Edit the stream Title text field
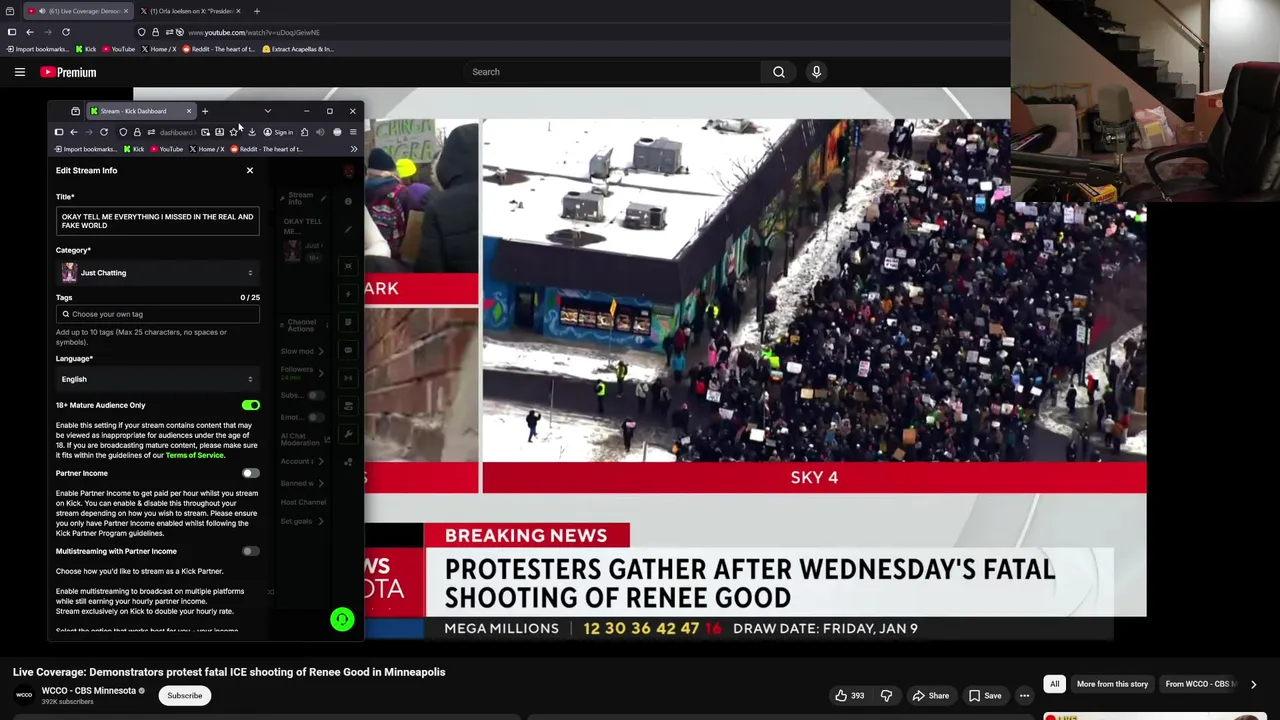The height and width of the screenshot is (720, 1280). [x=158, y=221]
